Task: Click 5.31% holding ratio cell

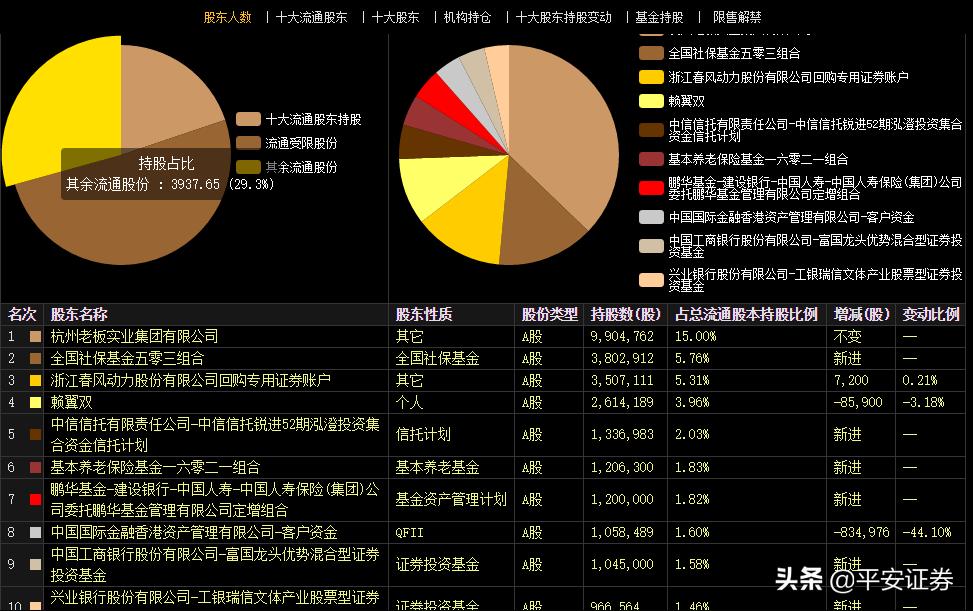Action: tap(692, 381)
